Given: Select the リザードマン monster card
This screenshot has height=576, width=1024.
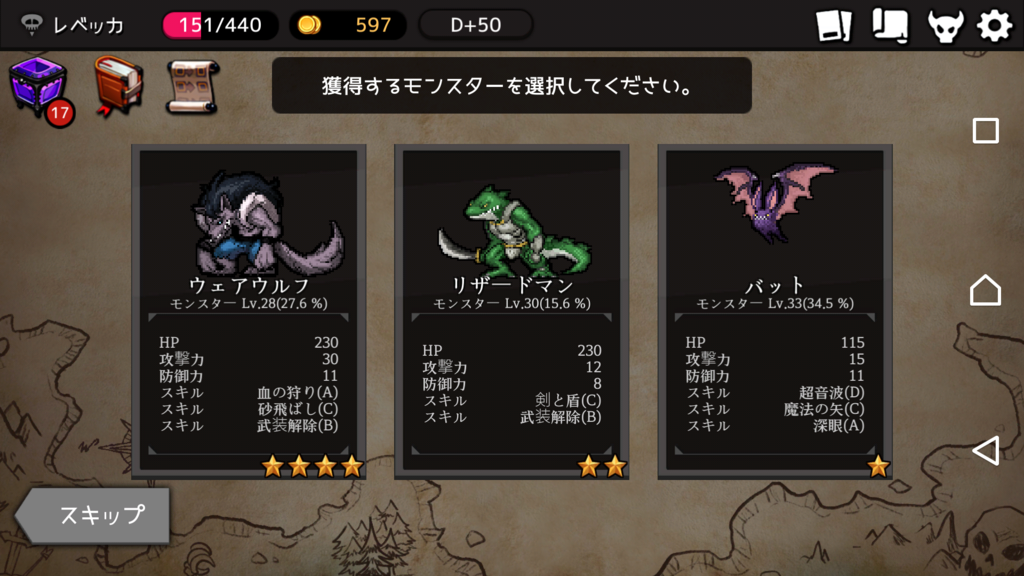Looking at the screenshot, I should (x=511, y=312).
